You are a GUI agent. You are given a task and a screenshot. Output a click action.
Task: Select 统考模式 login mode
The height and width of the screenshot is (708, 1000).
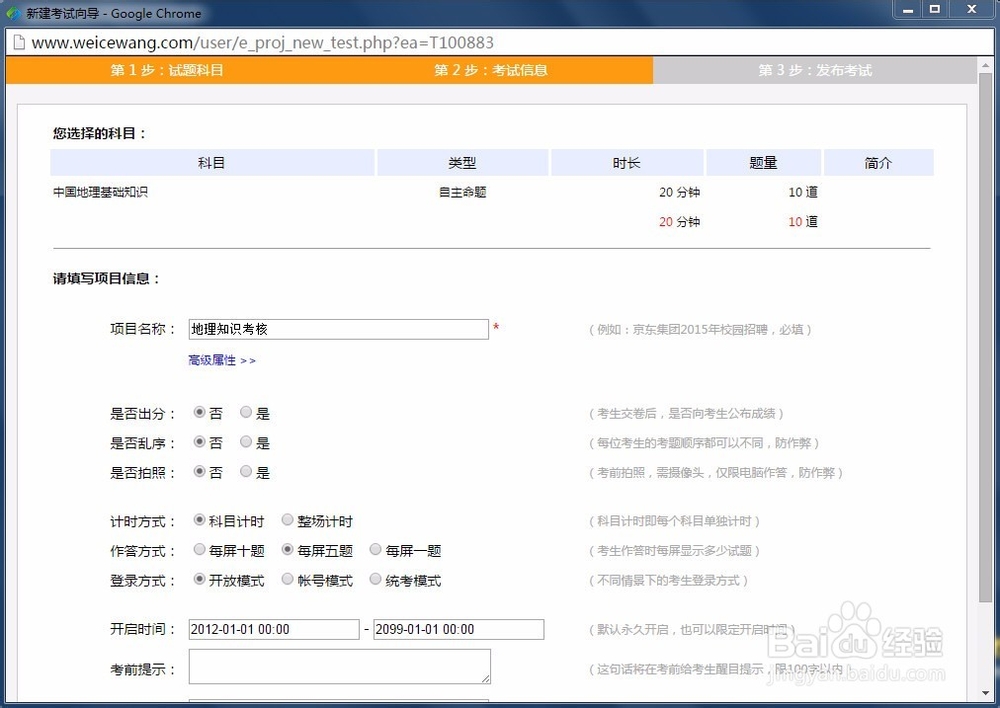point(376,580)
